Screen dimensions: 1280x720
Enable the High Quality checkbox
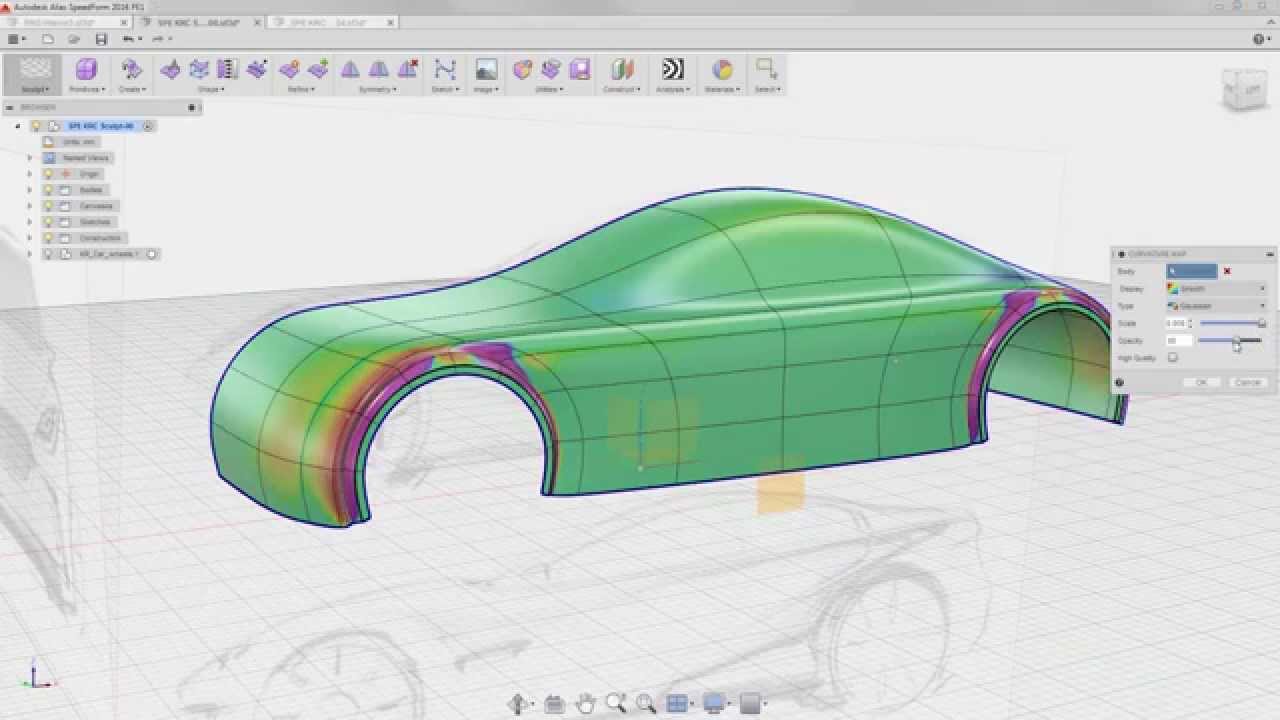pos(1172,358)
